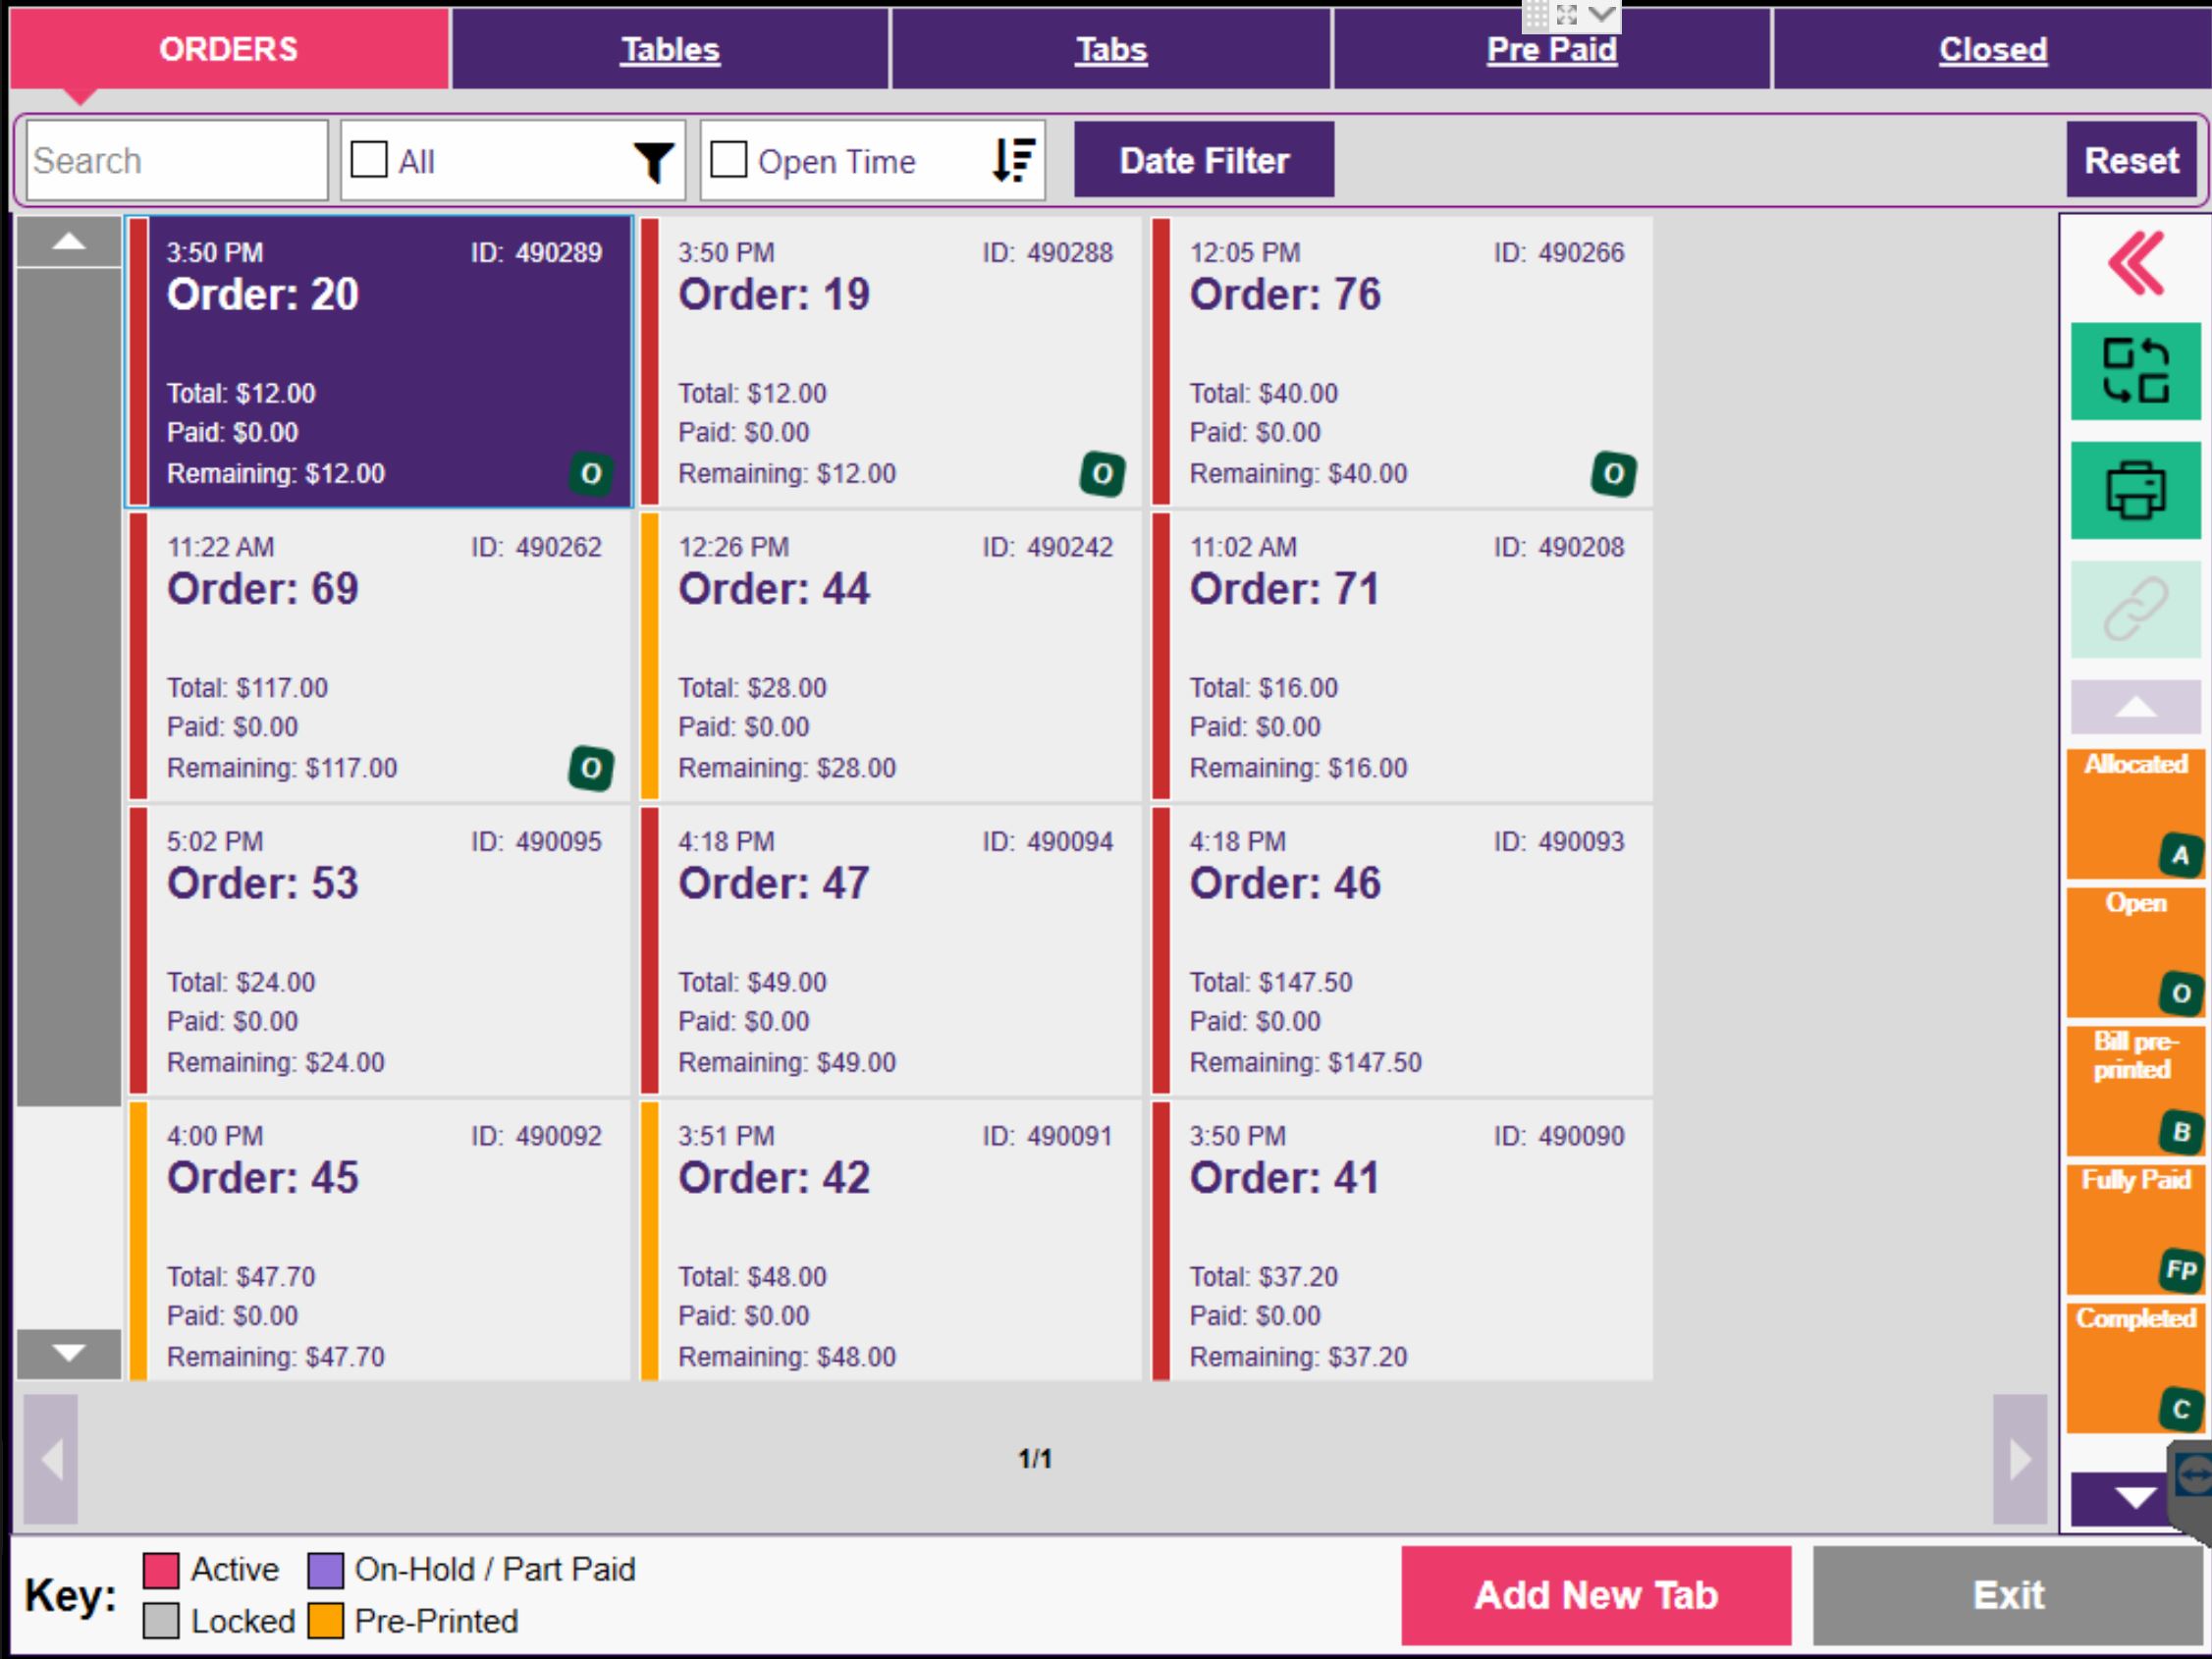Open the All filter dropdown
Viewport: 2212px width, 1659px height.
click(x=513, y=161)
